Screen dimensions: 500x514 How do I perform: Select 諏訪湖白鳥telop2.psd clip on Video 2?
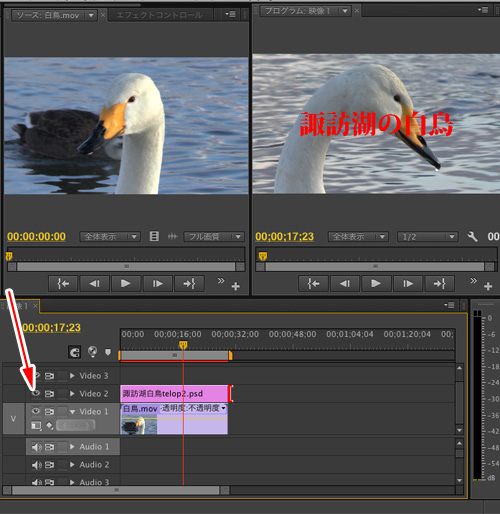tap(174, 394)
